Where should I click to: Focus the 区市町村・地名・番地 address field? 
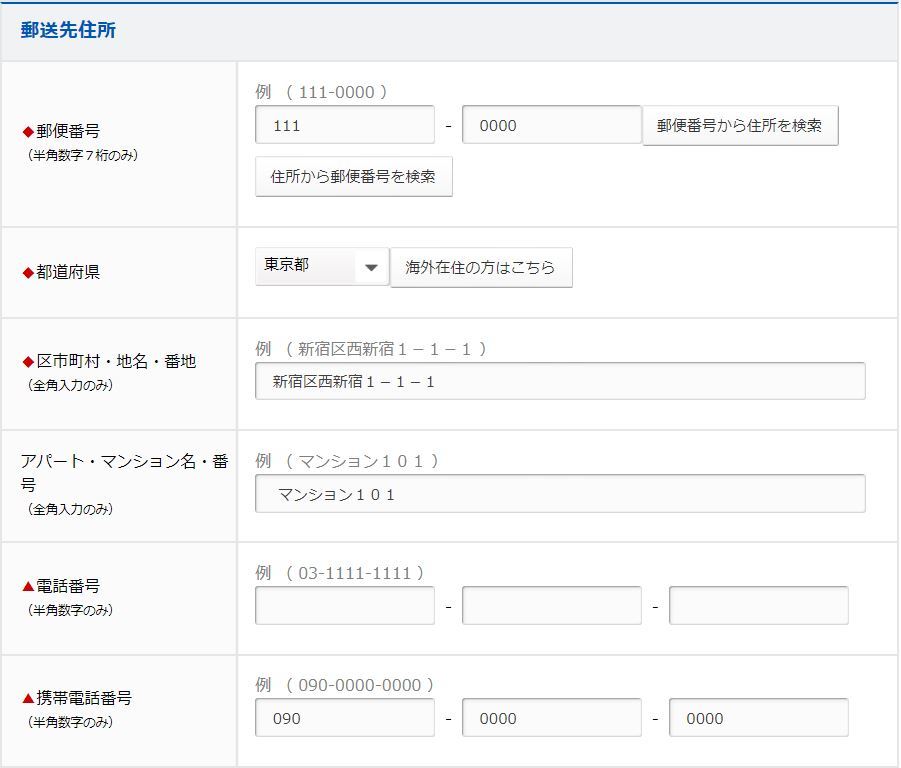pyautogui.click(x=560, y=382)
